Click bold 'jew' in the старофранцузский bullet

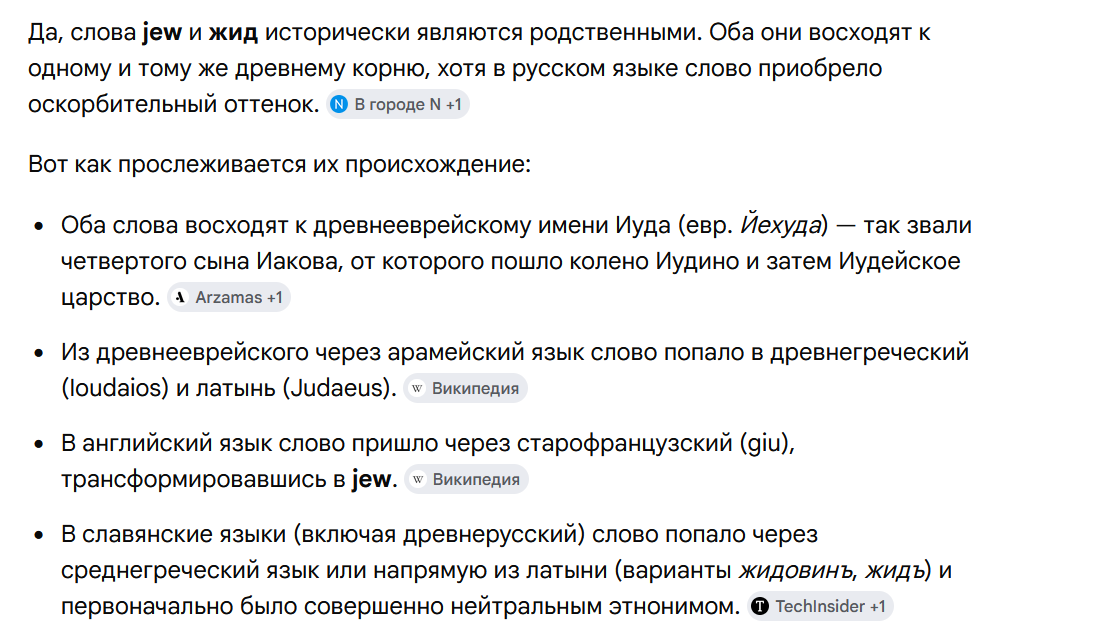(x=372, y=479)
